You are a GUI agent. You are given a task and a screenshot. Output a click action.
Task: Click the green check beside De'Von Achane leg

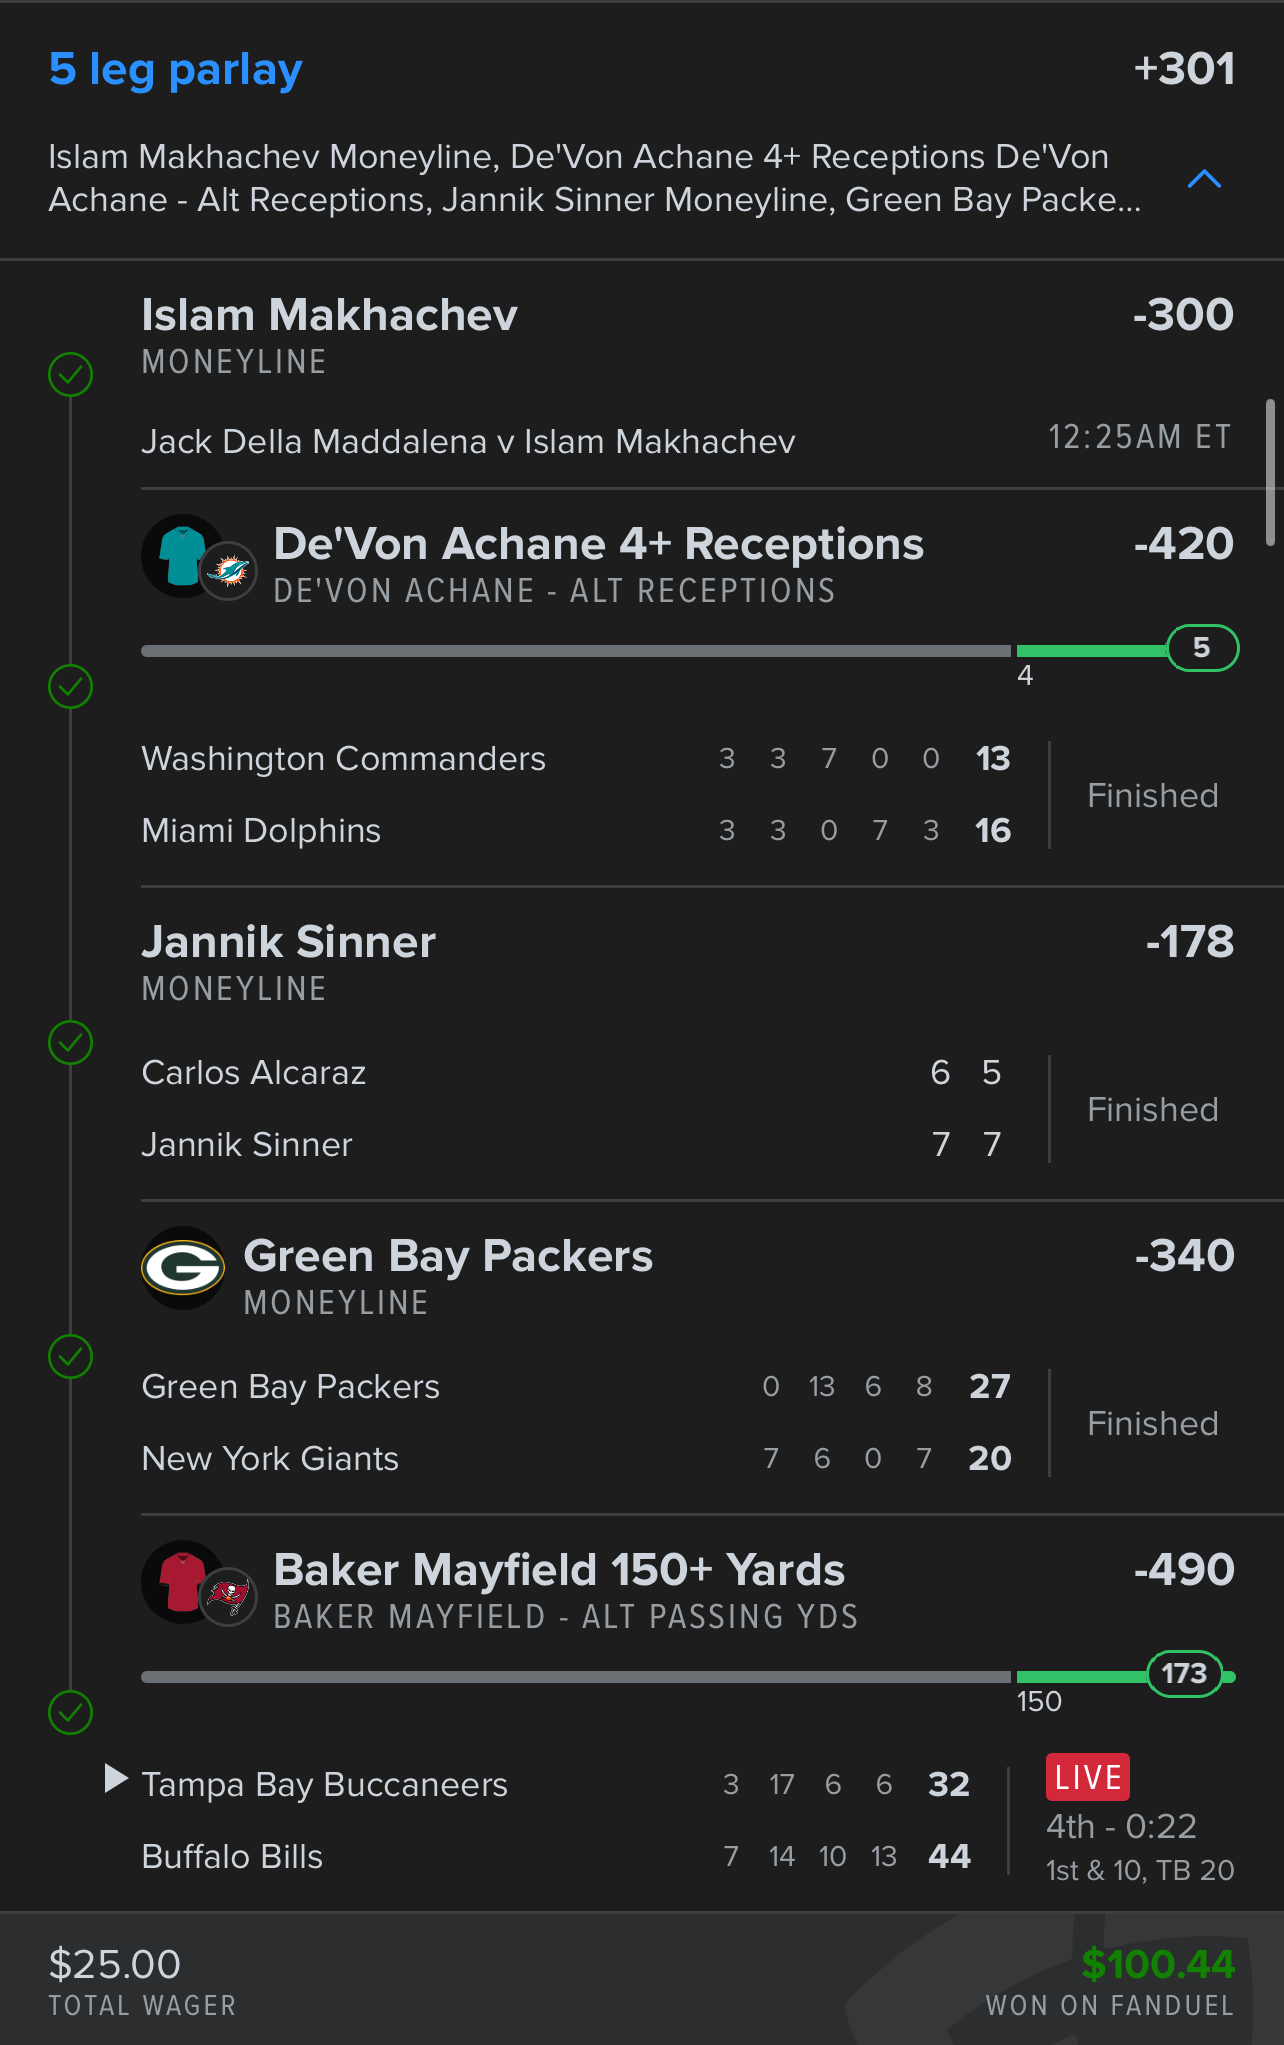[x=71, y=687]
